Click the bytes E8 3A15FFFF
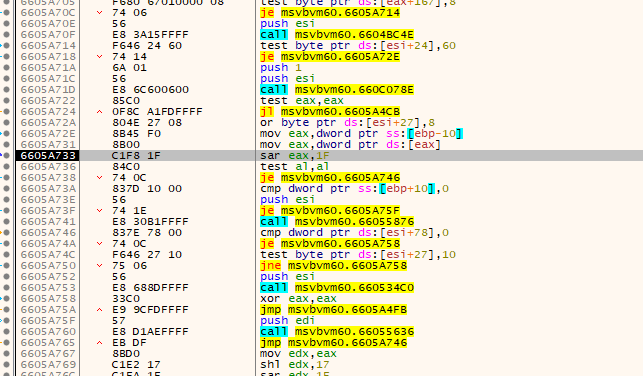Viewport: 643px width, 376px height. click(150, 34)
